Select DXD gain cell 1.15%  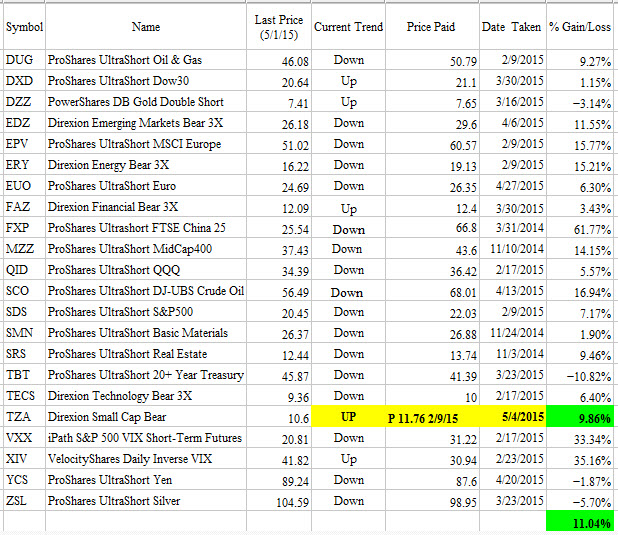click(580, 81)
